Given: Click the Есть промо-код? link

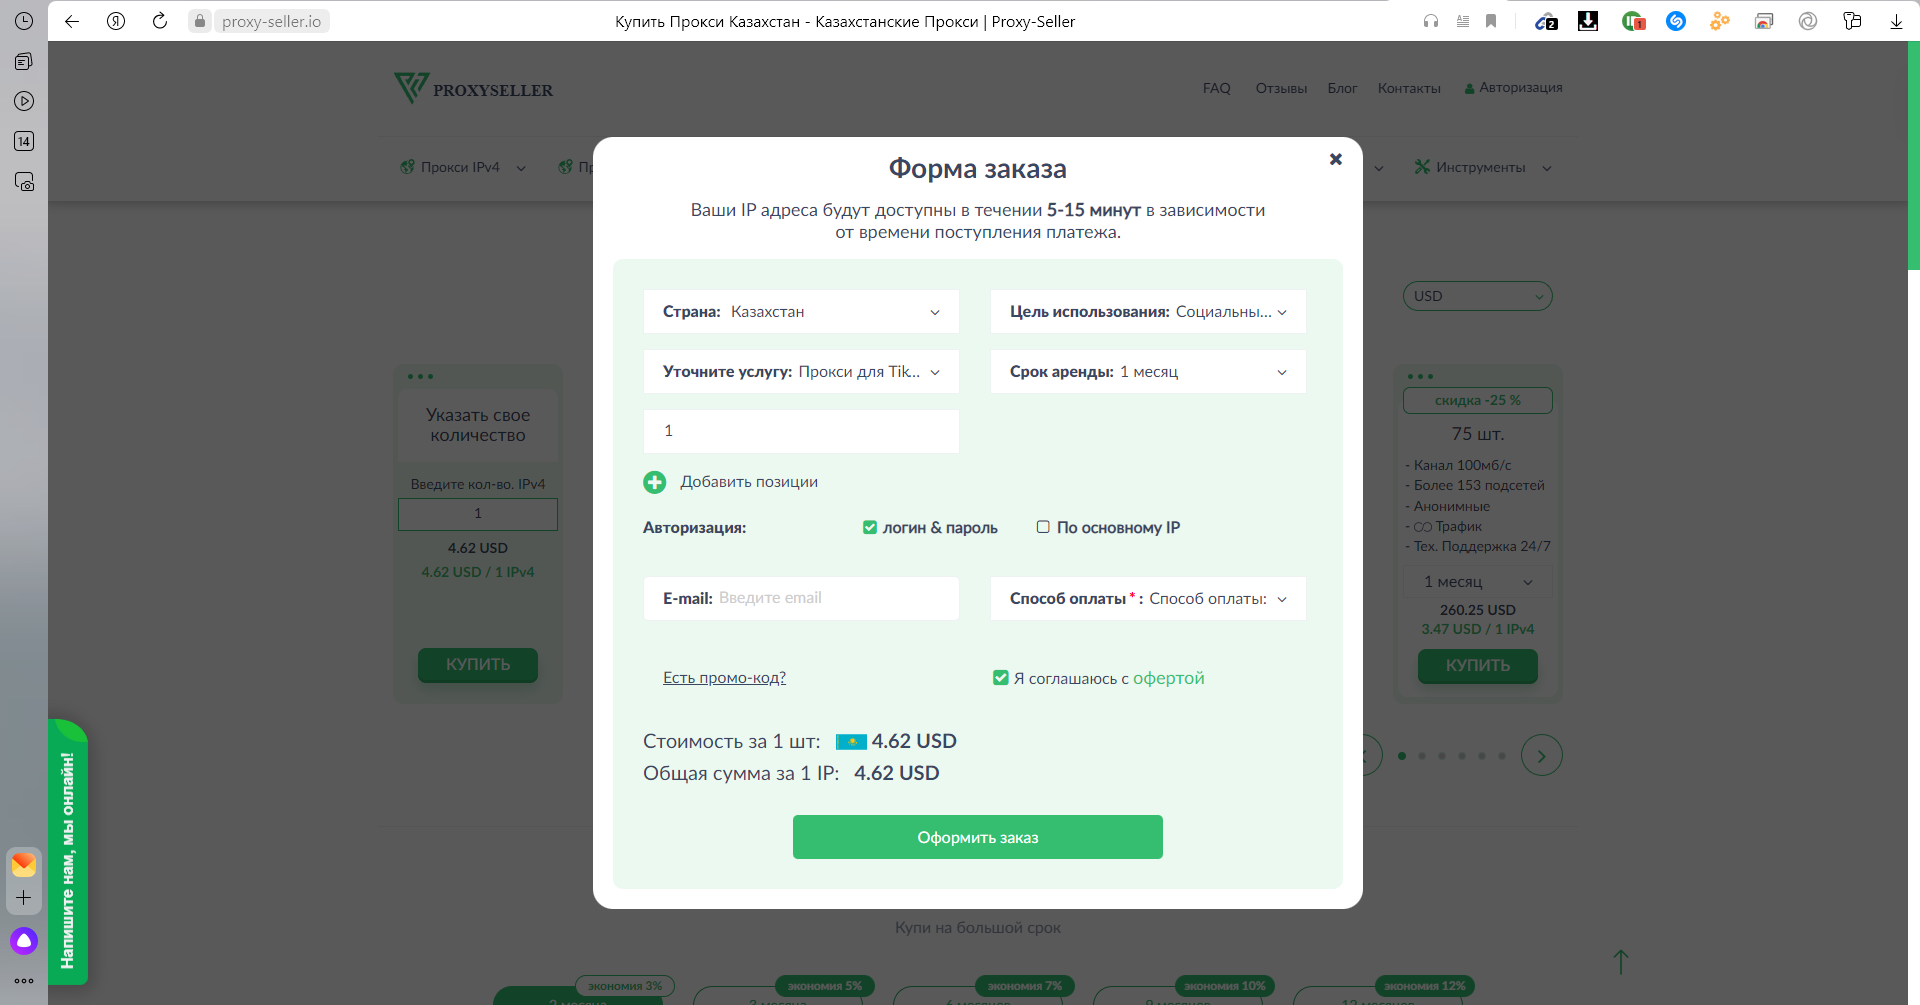Looking at the screenshot, I should (724, 678).
